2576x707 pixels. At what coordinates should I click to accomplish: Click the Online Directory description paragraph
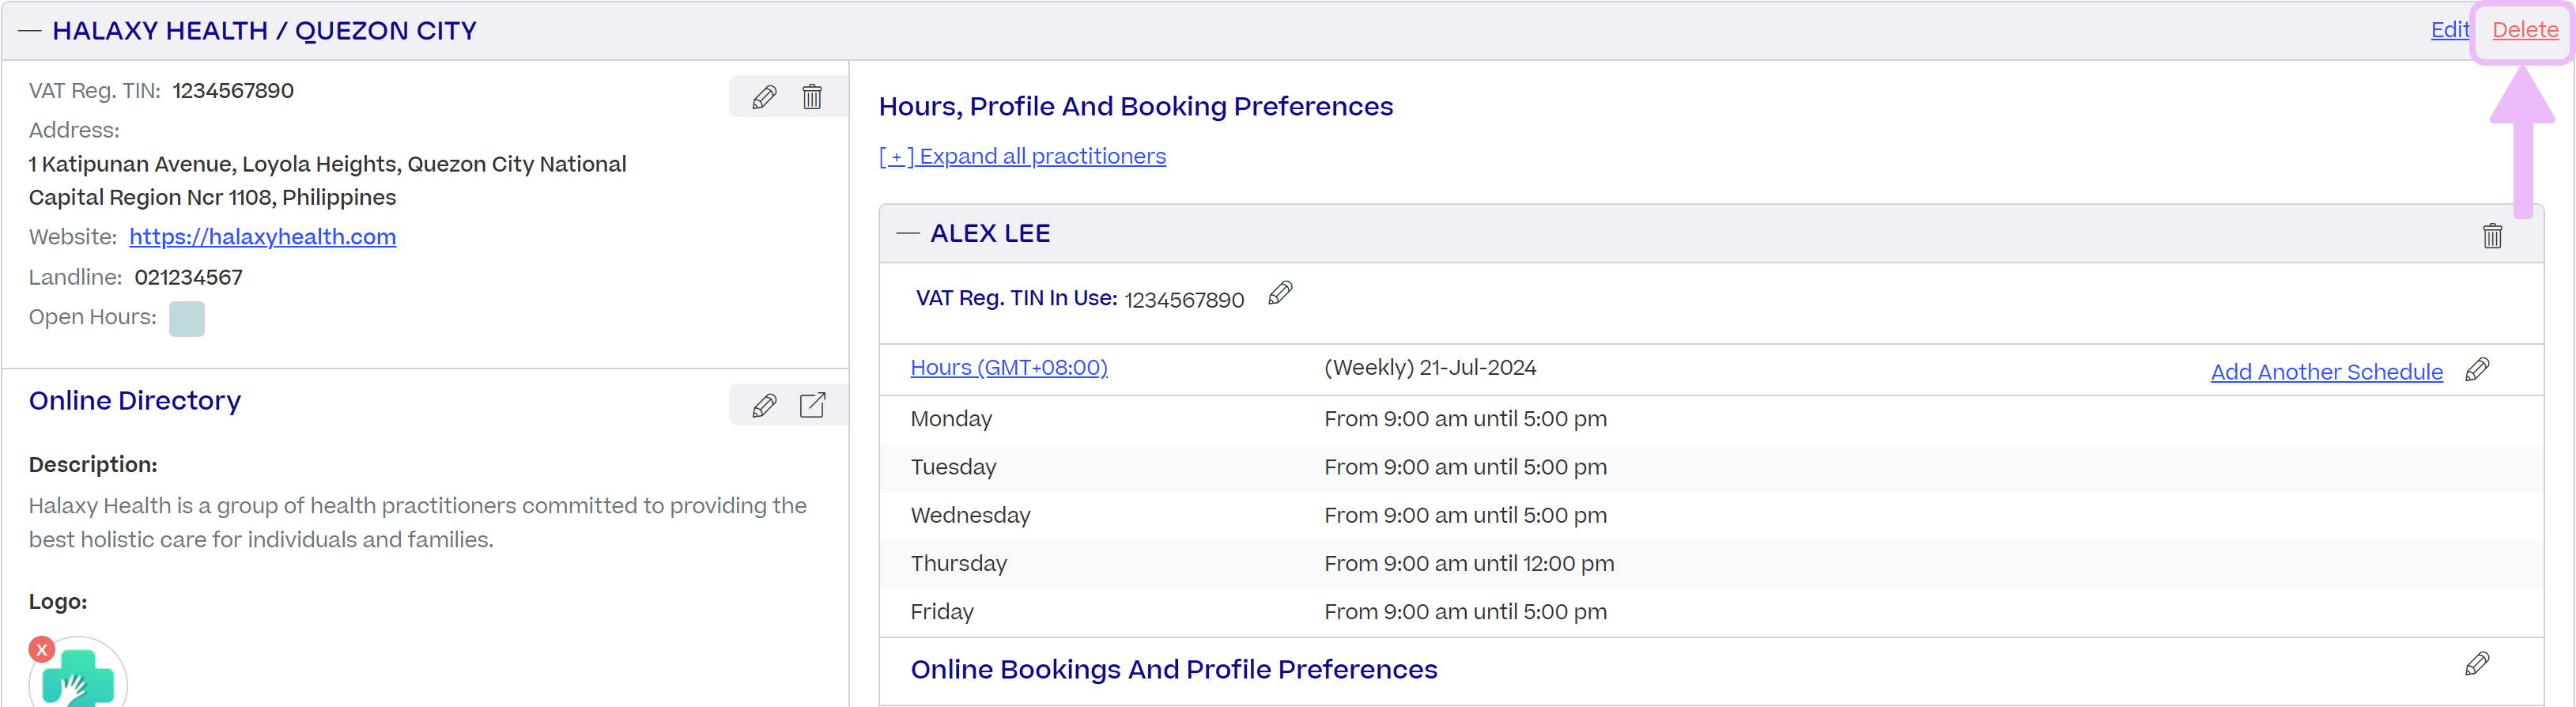coord(418,522)
